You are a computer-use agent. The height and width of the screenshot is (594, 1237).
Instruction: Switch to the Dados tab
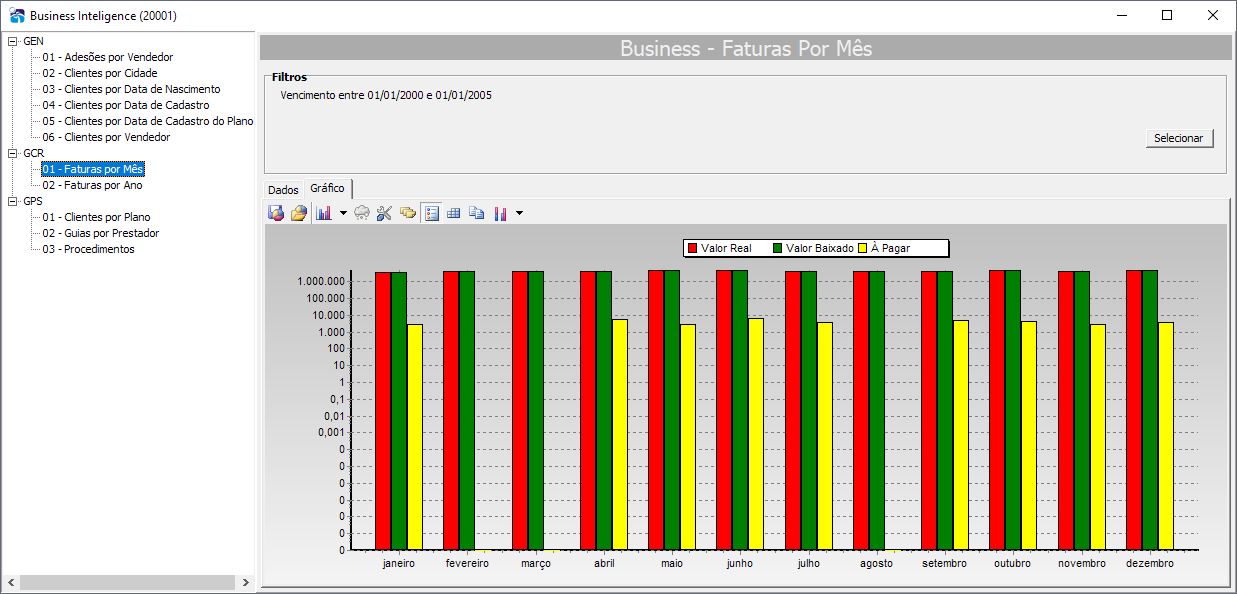pyautogui.click(x=283, y=190)
